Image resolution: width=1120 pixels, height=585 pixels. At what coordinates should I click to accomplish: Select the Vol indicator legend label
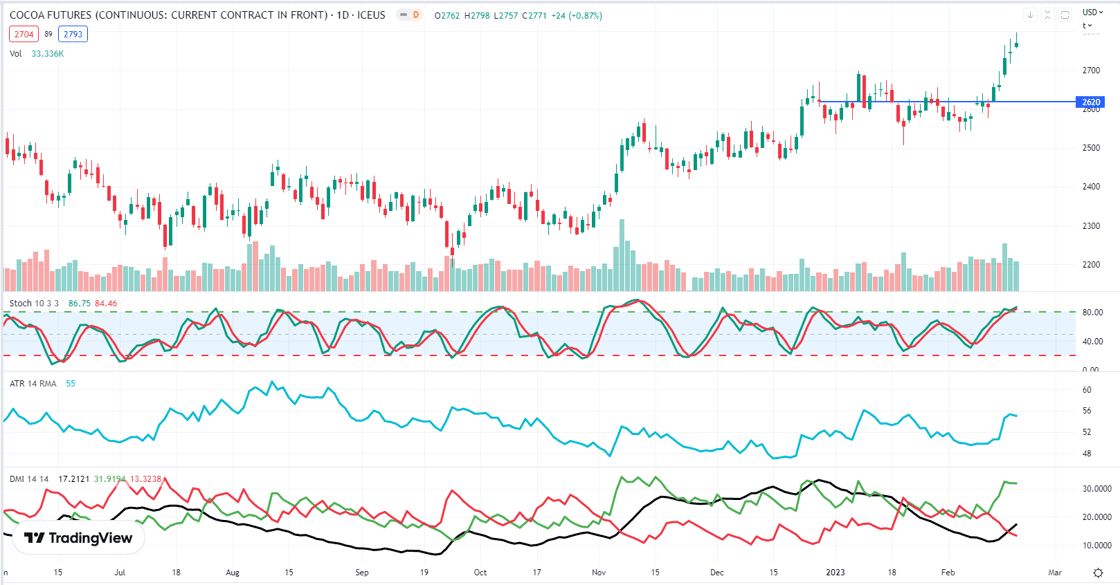click(16, 54)
